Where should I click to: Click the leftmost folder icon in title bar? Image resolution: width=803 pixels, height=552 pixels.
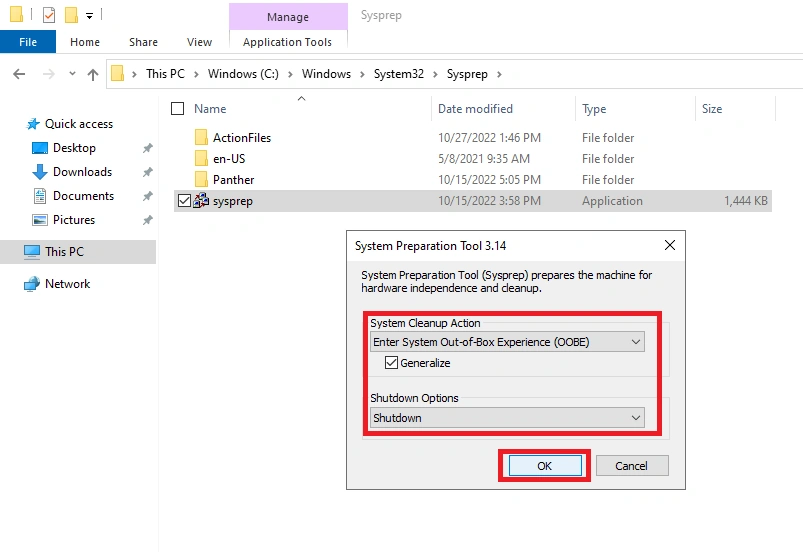click(16, 14)
